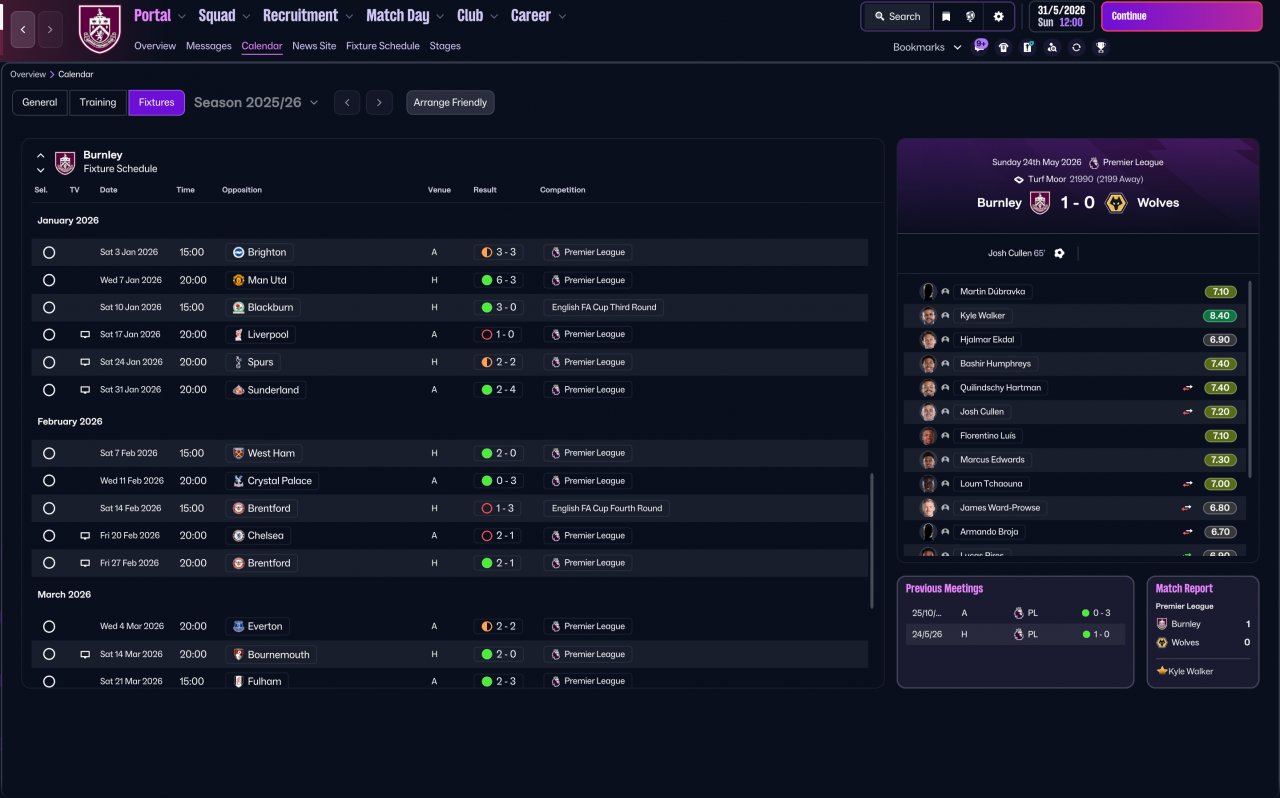1280x798 pixels.
Task: Select the Crystal Palace fixture radio button
Action: [x=49, y=481]
